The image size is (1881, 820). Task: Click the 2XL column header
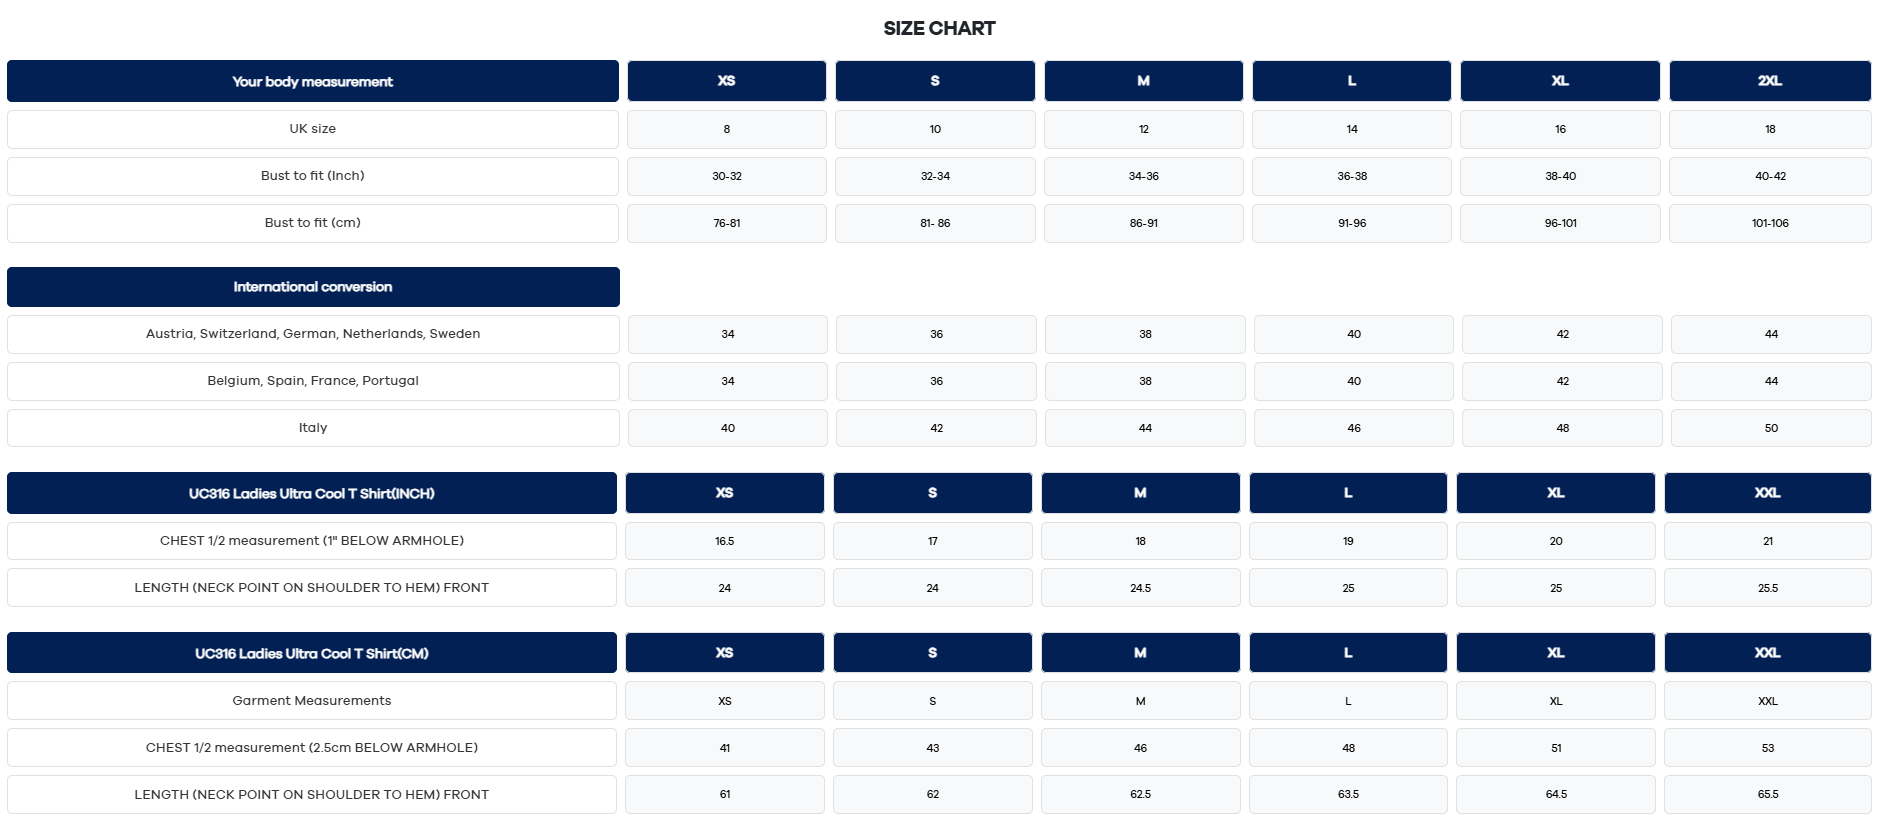[1769, 81]
